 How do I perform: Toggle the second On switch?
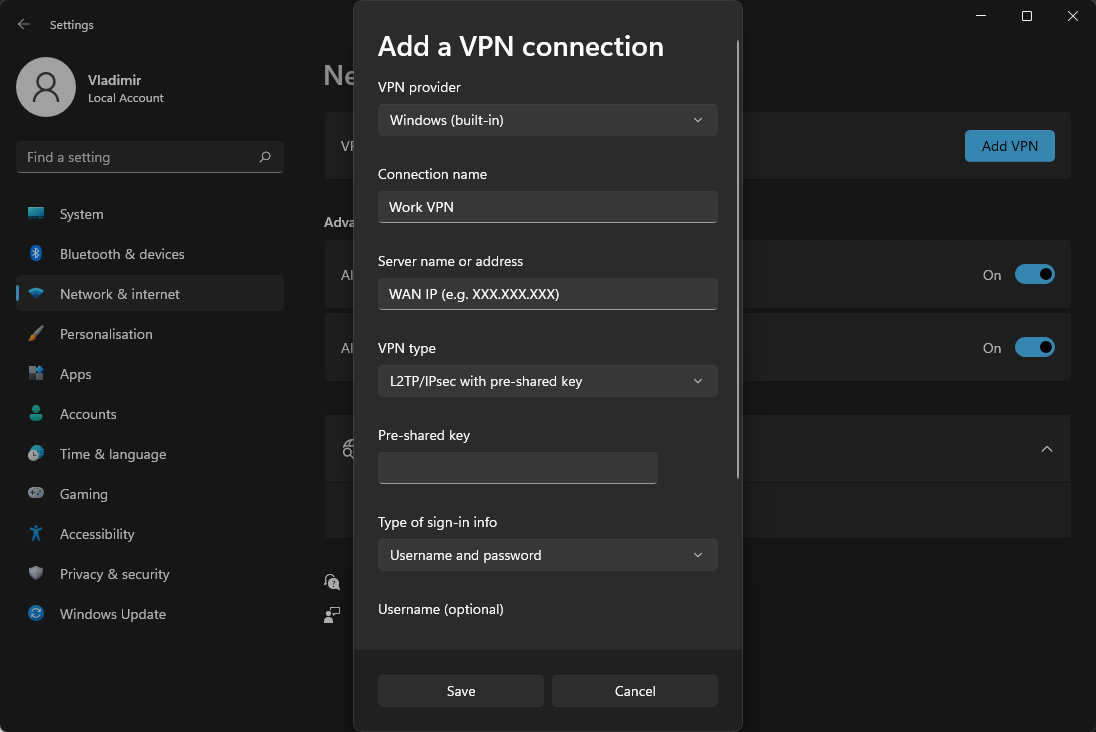tap(1034, 348)
